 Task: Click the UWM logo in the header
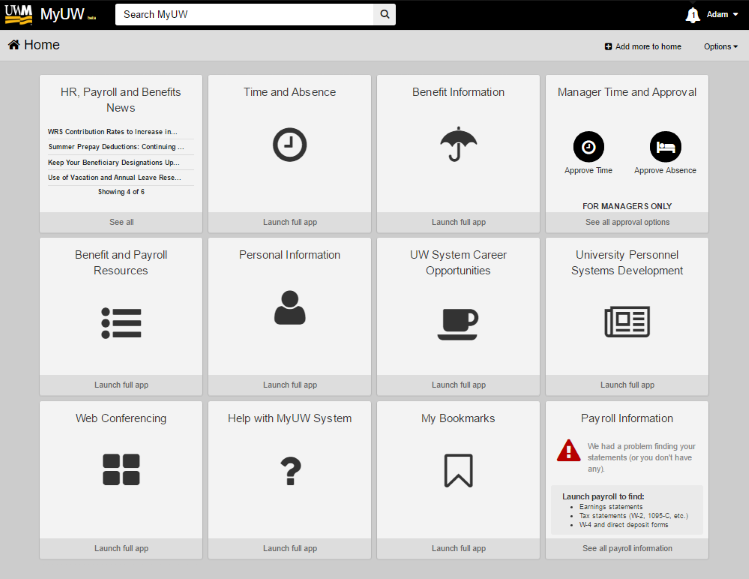click(x=18, y=14)
